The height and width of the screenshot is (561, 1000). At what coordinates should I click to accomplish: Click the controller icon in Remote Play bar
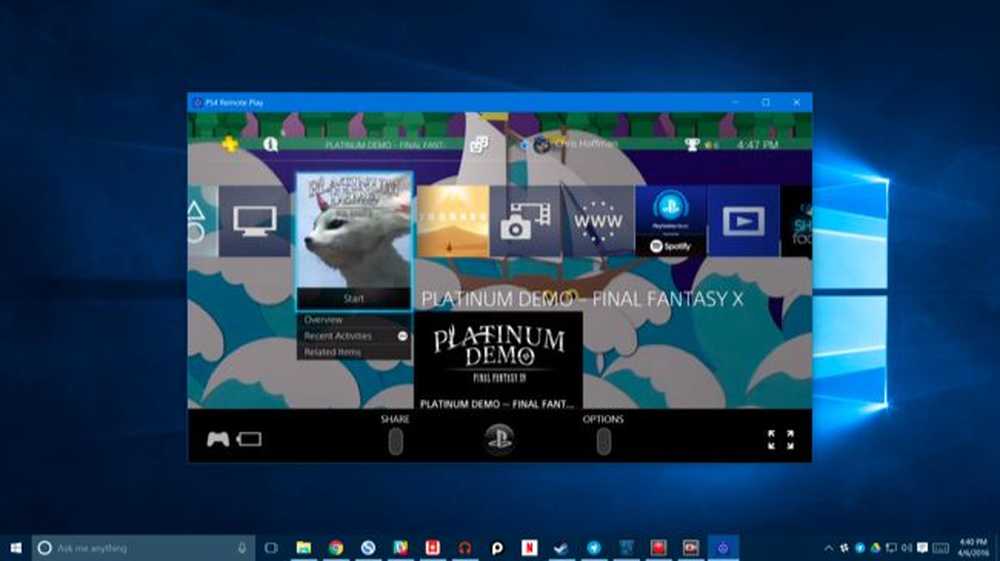(x=218, y=439)
